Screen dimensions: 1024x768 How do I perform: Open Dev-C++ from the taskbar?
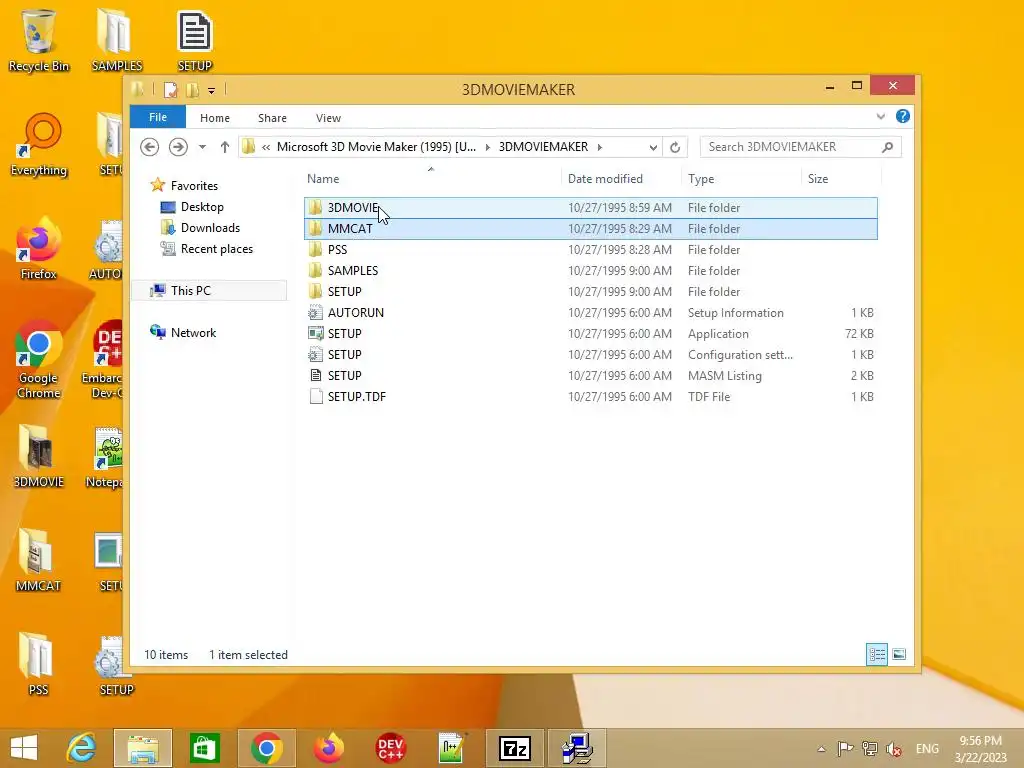[391, 748]
